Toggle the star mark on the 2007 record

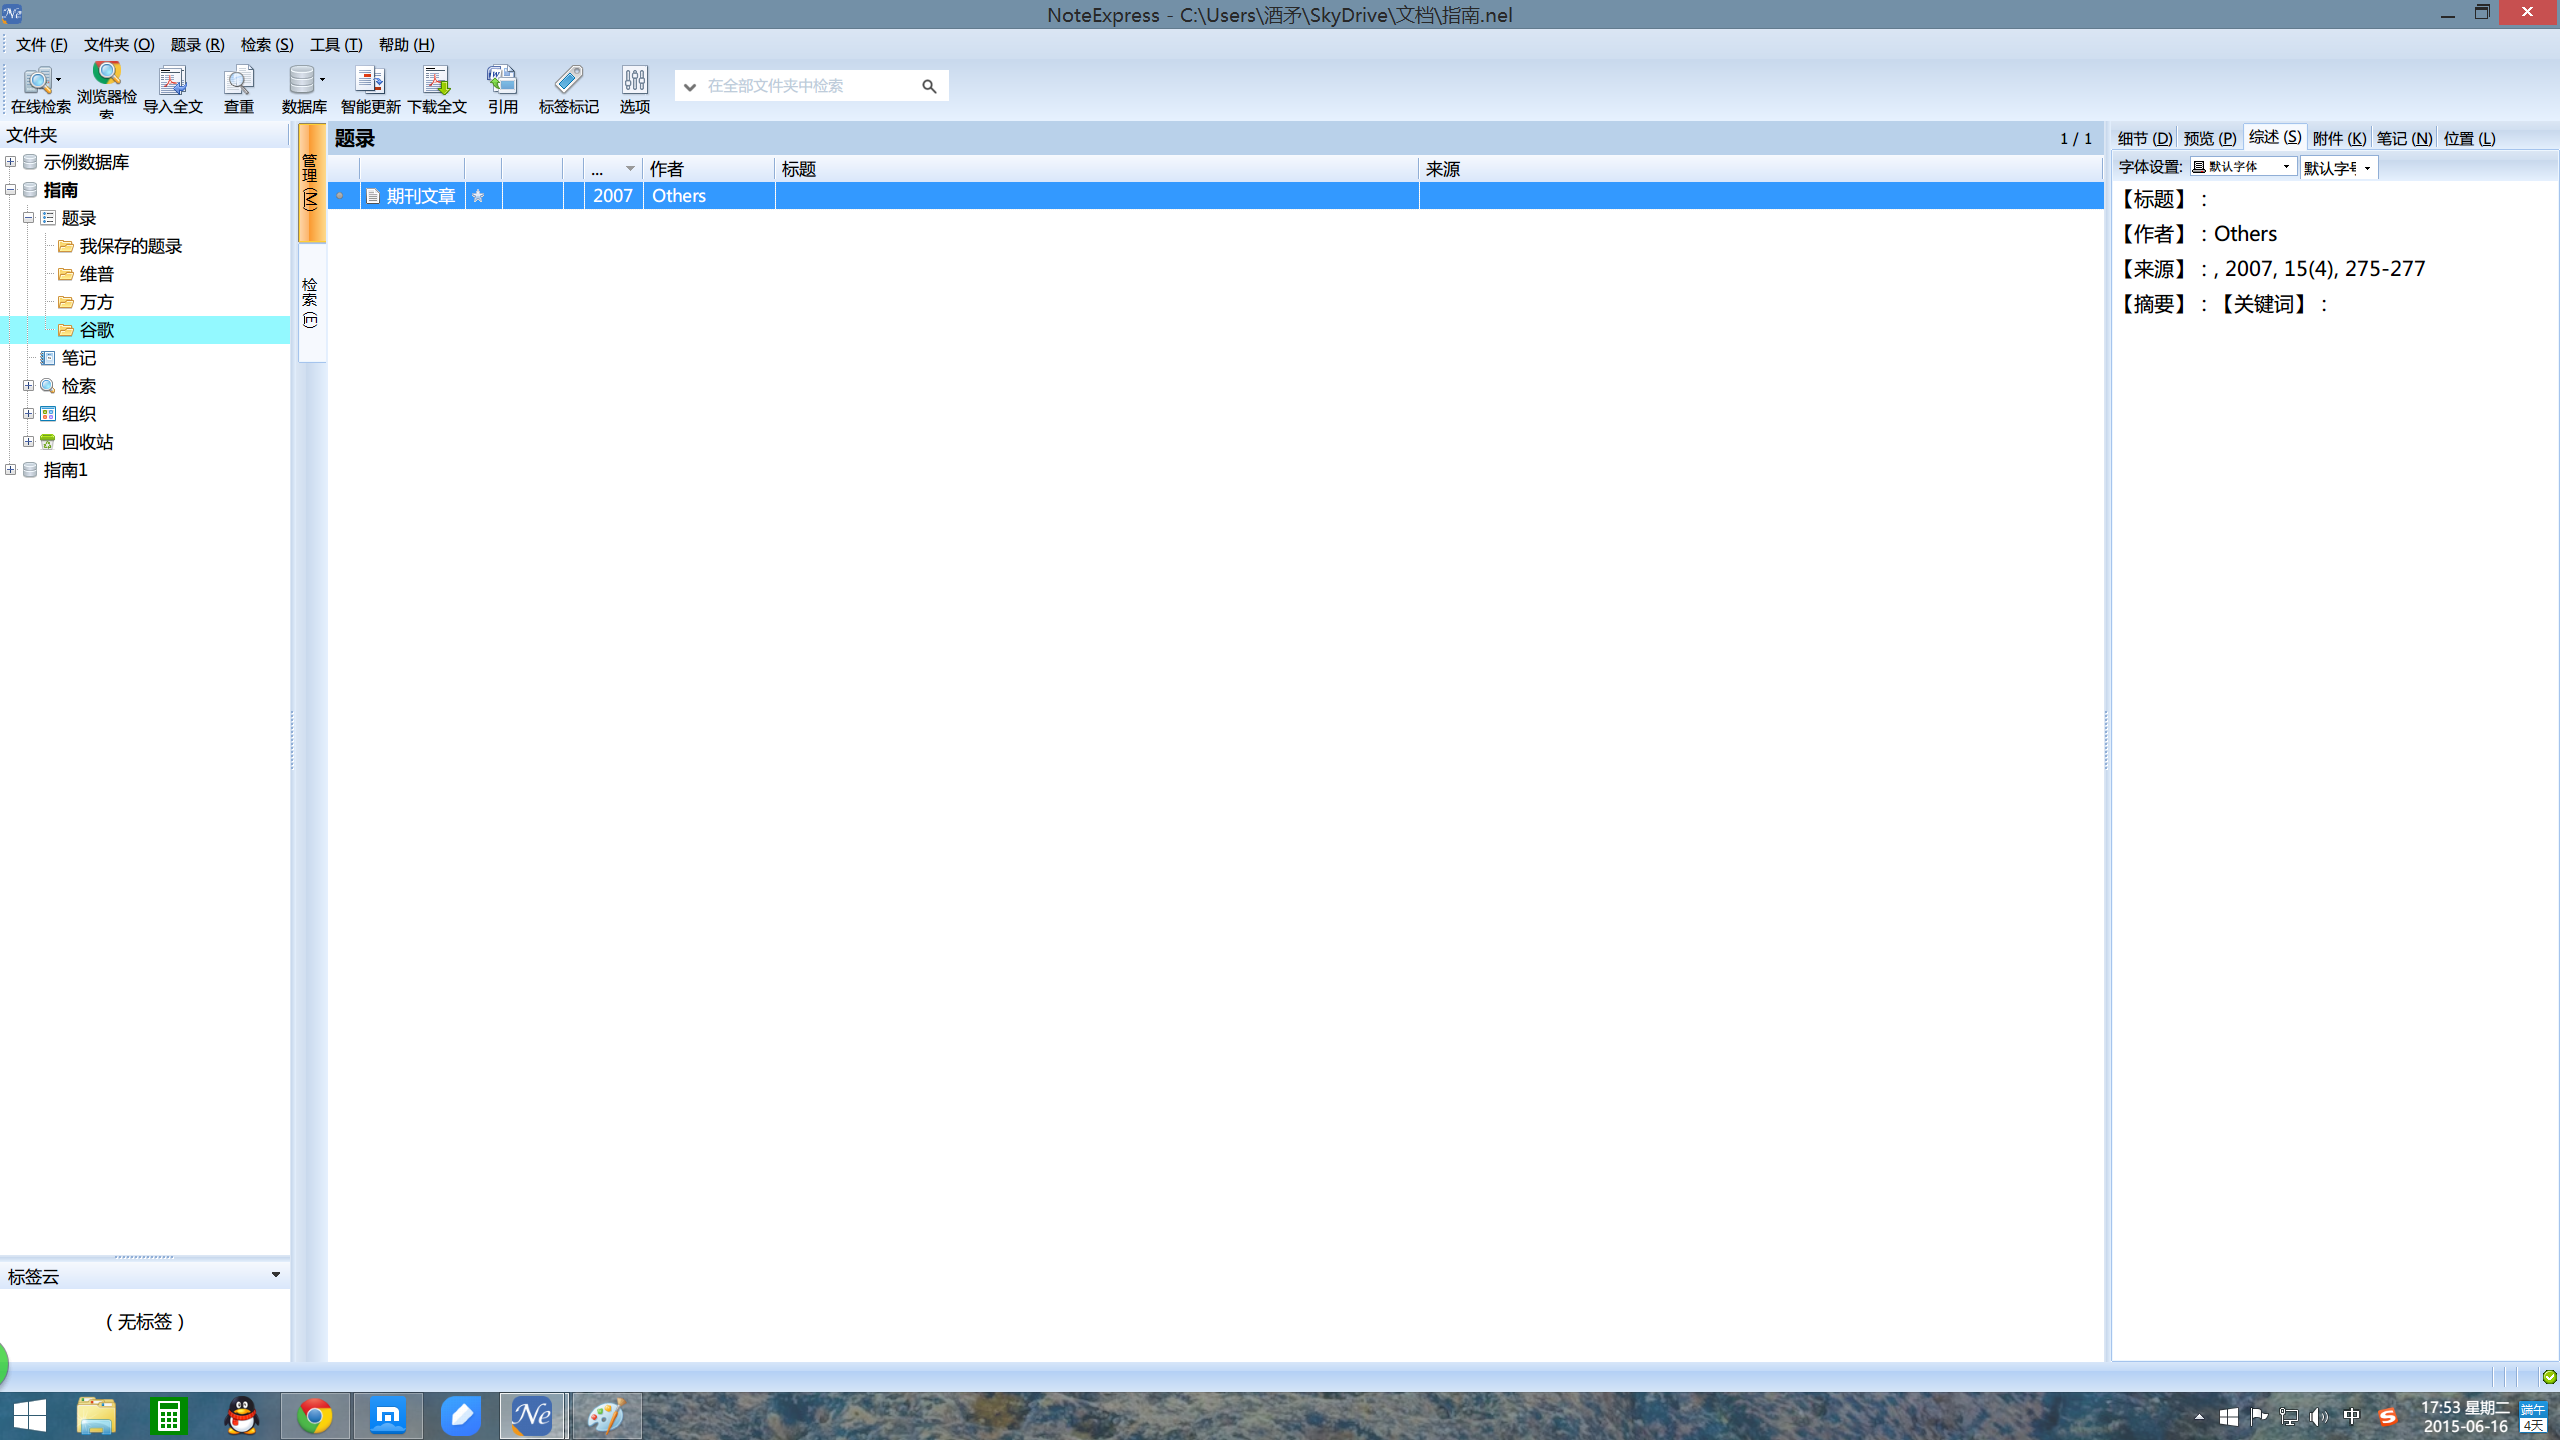point(478,196)
